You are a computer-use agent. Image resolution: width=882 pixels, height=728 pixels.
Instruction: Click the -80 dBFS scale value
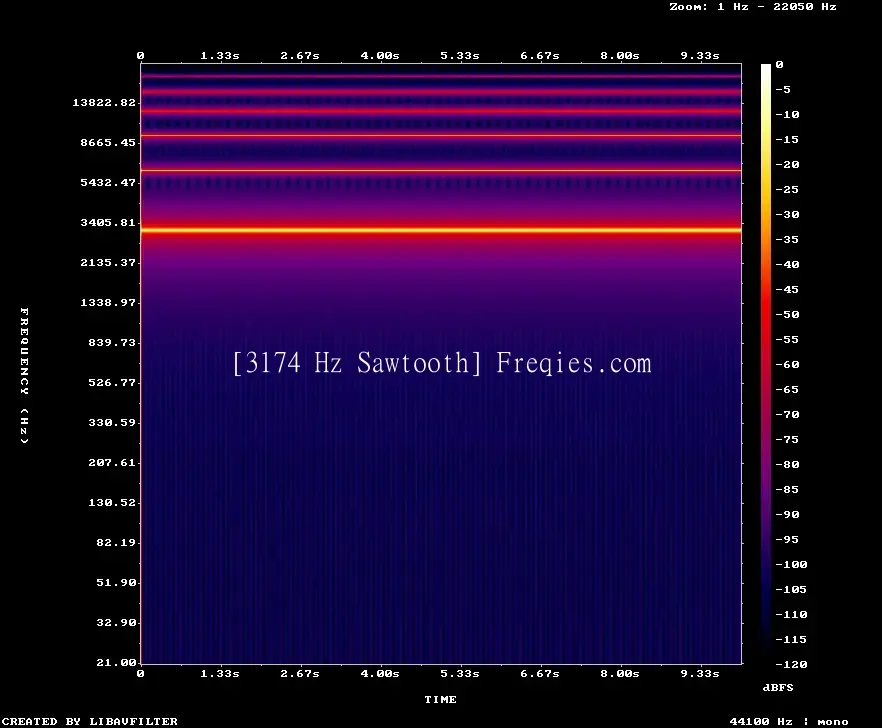tap(787, 464)
